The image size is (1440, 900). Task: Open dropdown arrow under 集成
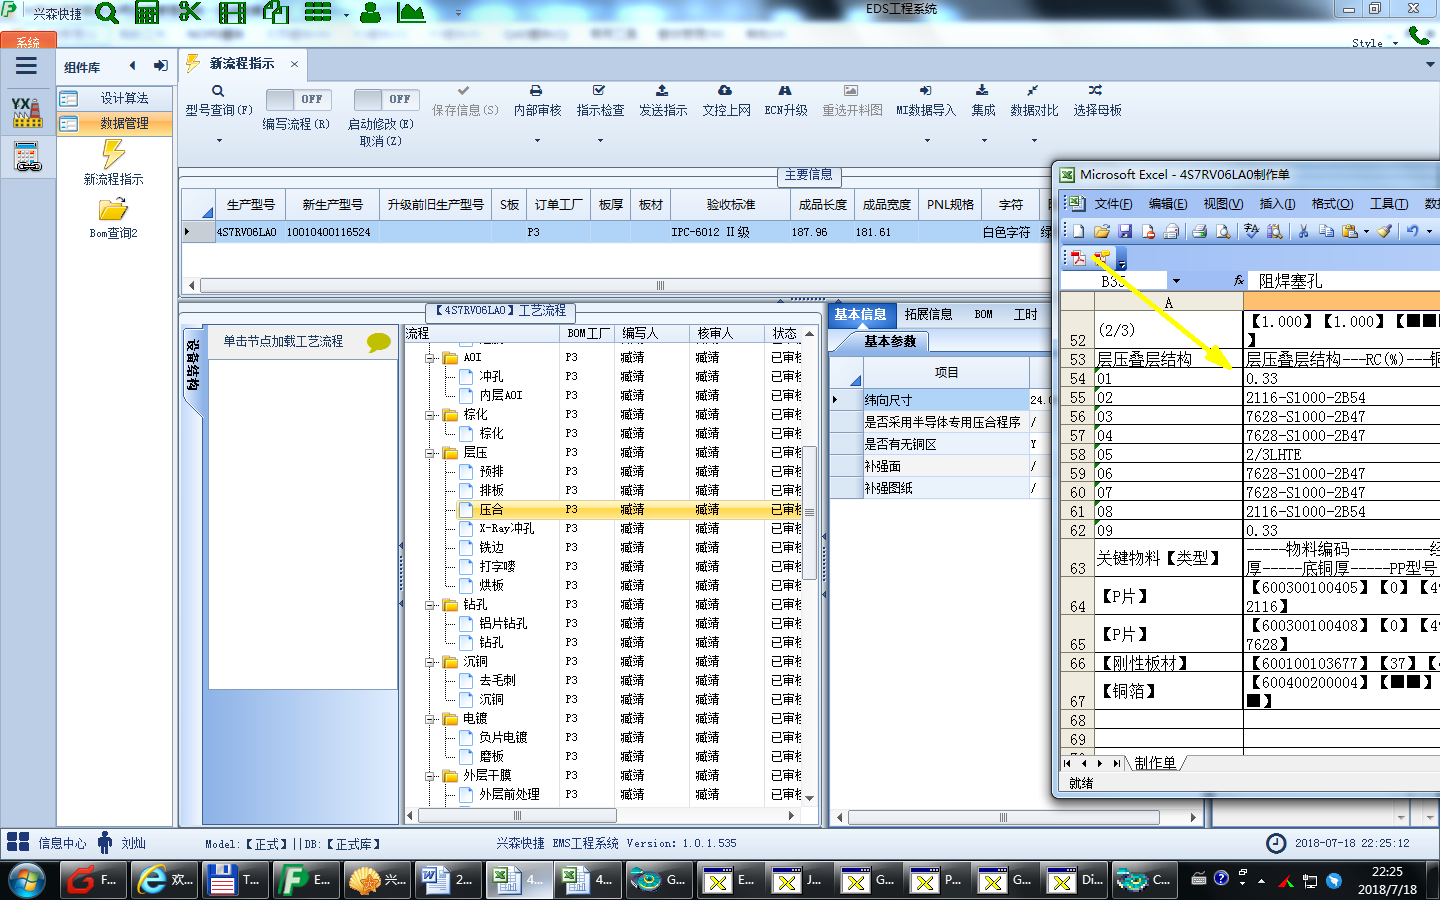[x=983, y=141]
